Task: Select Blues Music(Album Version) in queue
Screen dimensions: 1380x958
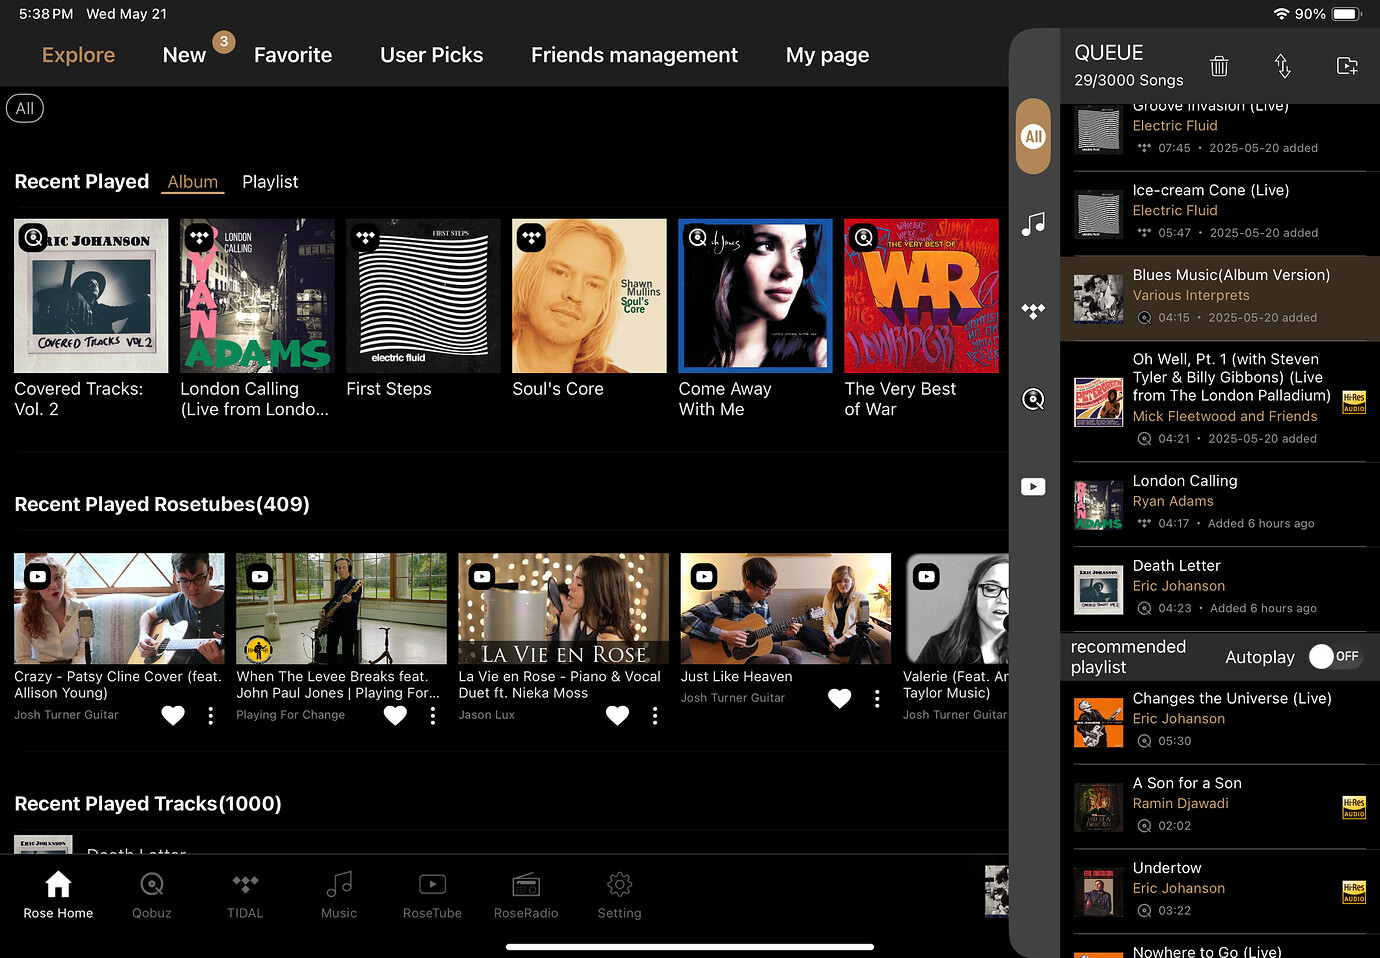Action: click(1220, 298)
